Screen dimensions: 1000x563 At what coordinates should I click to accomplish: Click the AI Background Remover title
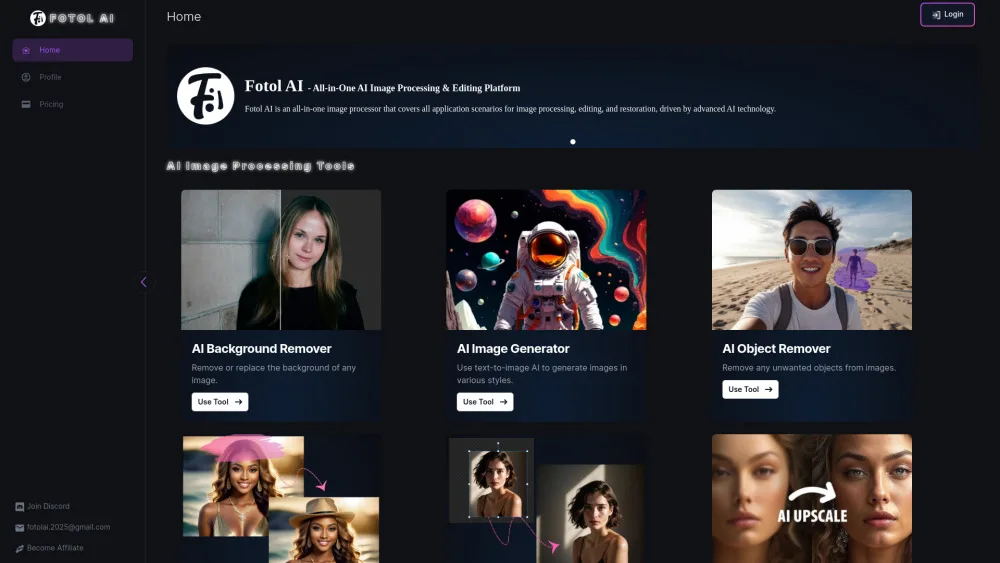pos(261,349)
